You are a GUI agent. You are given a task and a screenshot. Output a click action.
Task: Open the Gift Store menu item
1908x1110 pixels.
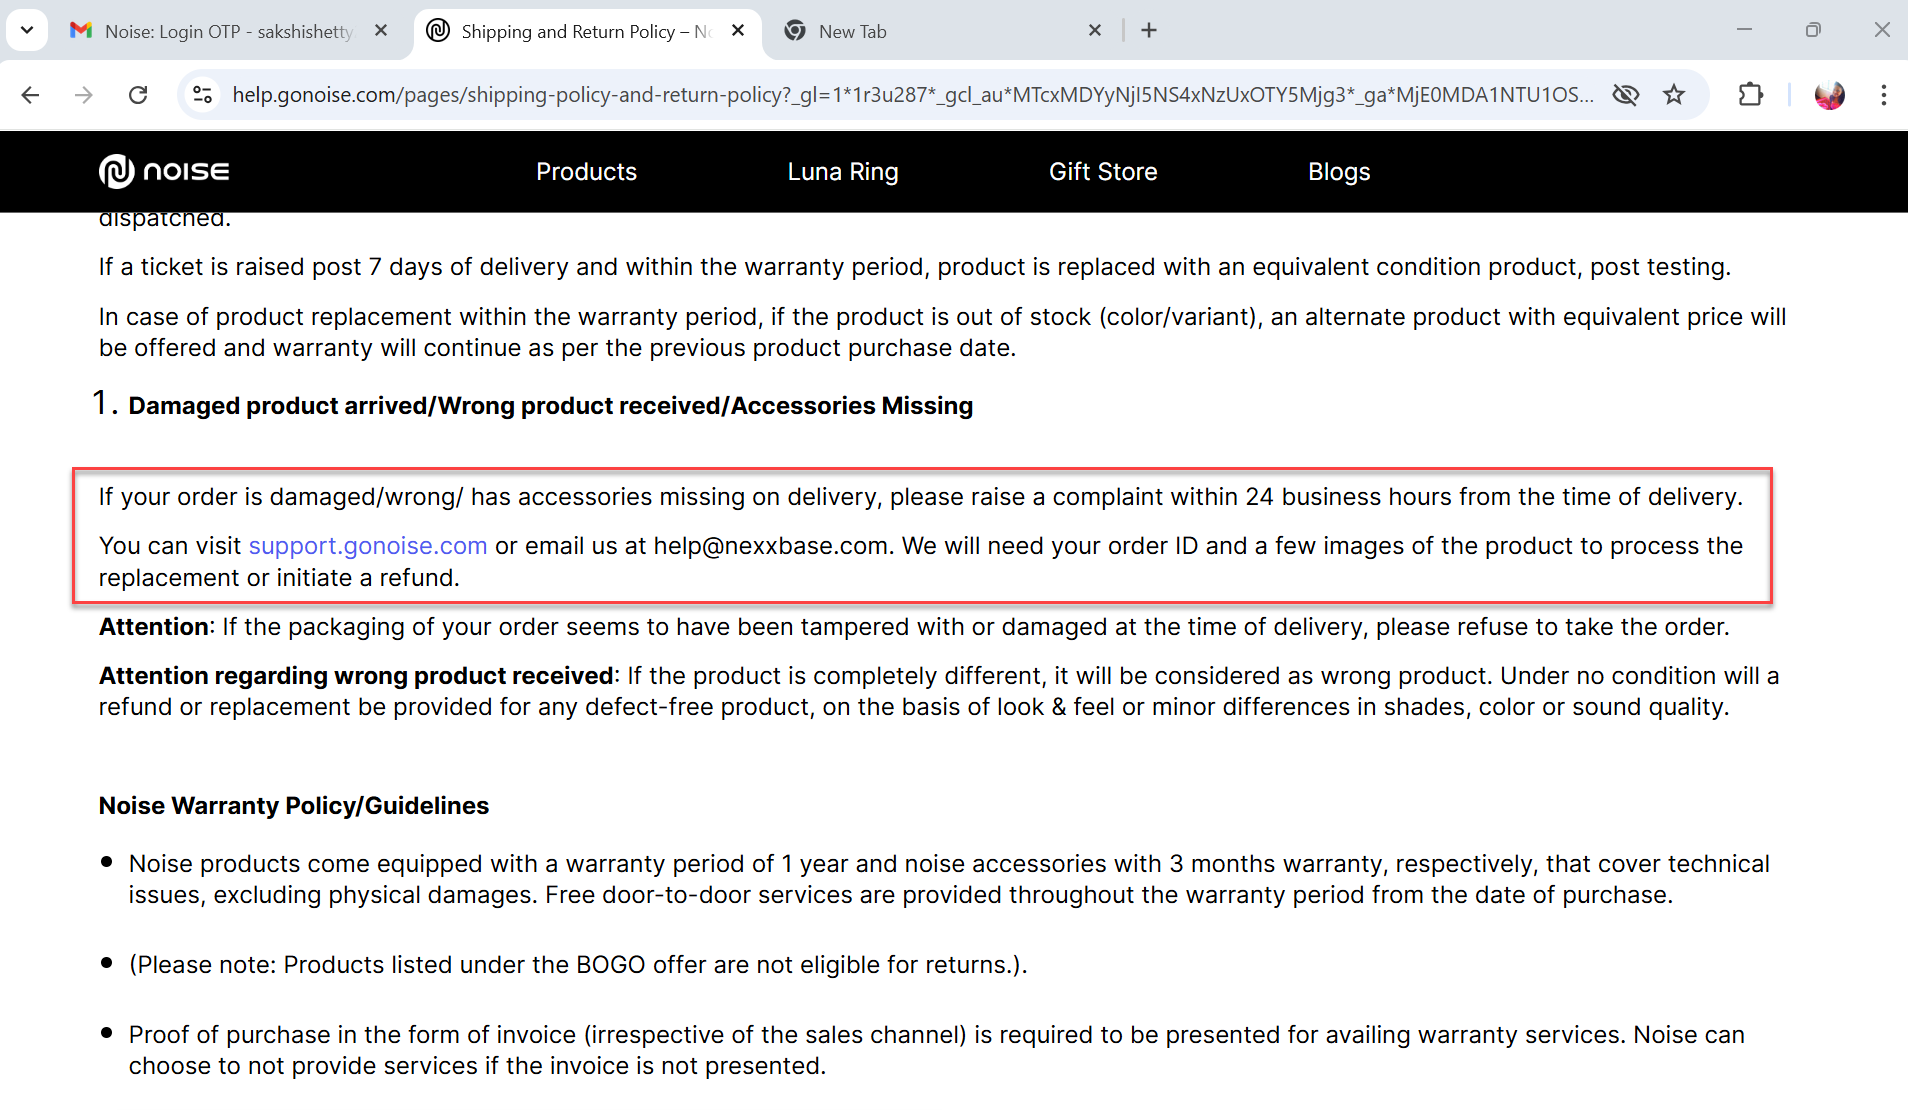click(1102, 172)
